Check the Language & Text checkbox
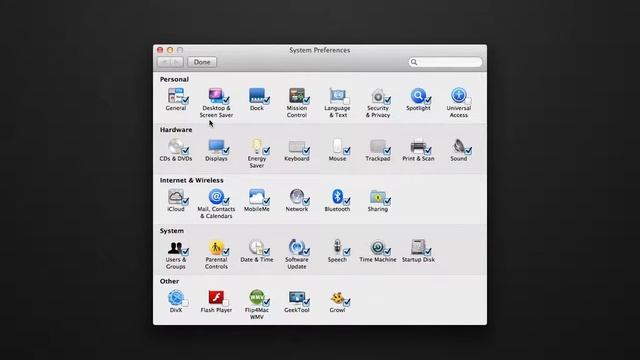 pos(347,101)
